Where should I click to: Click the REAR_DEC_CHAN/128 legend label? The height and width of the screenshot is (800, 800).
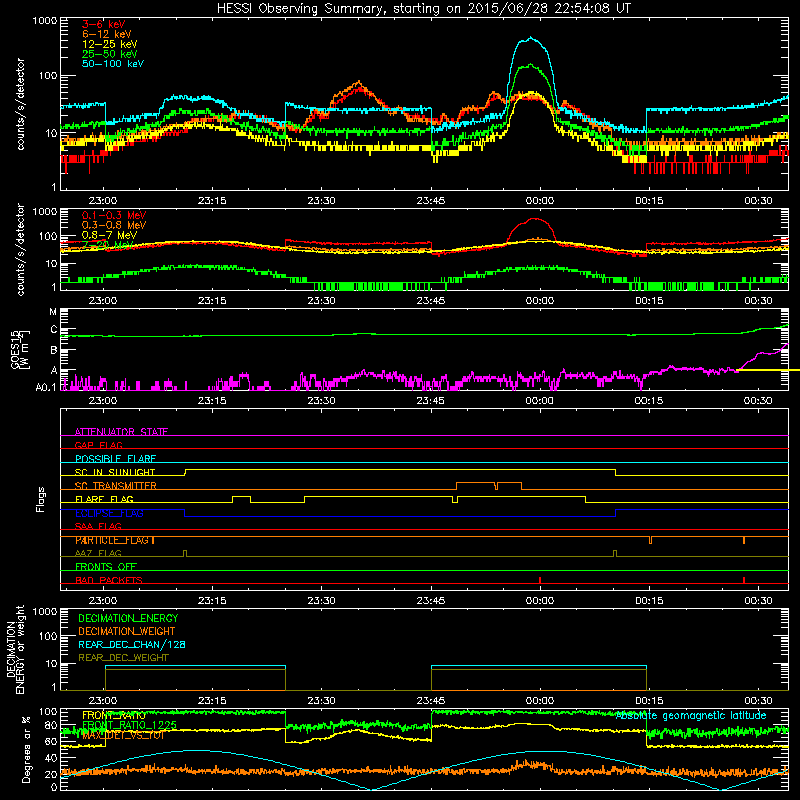132,644
